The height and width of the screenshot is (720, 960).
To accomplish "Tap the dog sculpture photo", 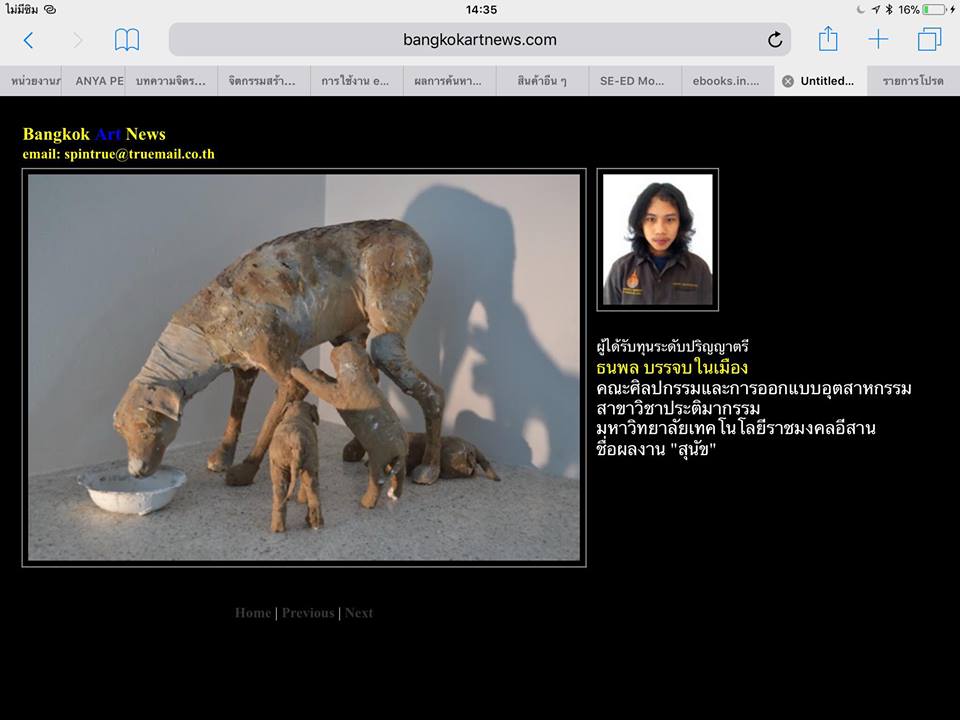I will [304, 367].
